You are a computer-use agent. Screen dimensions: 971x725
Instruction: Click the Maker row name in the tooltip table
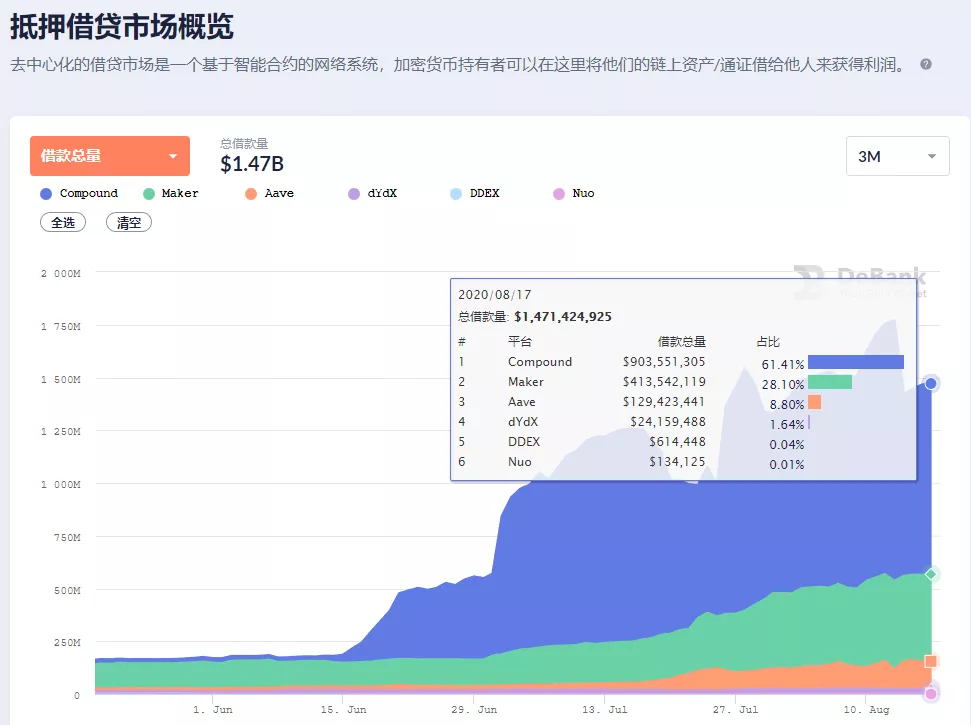526,382
